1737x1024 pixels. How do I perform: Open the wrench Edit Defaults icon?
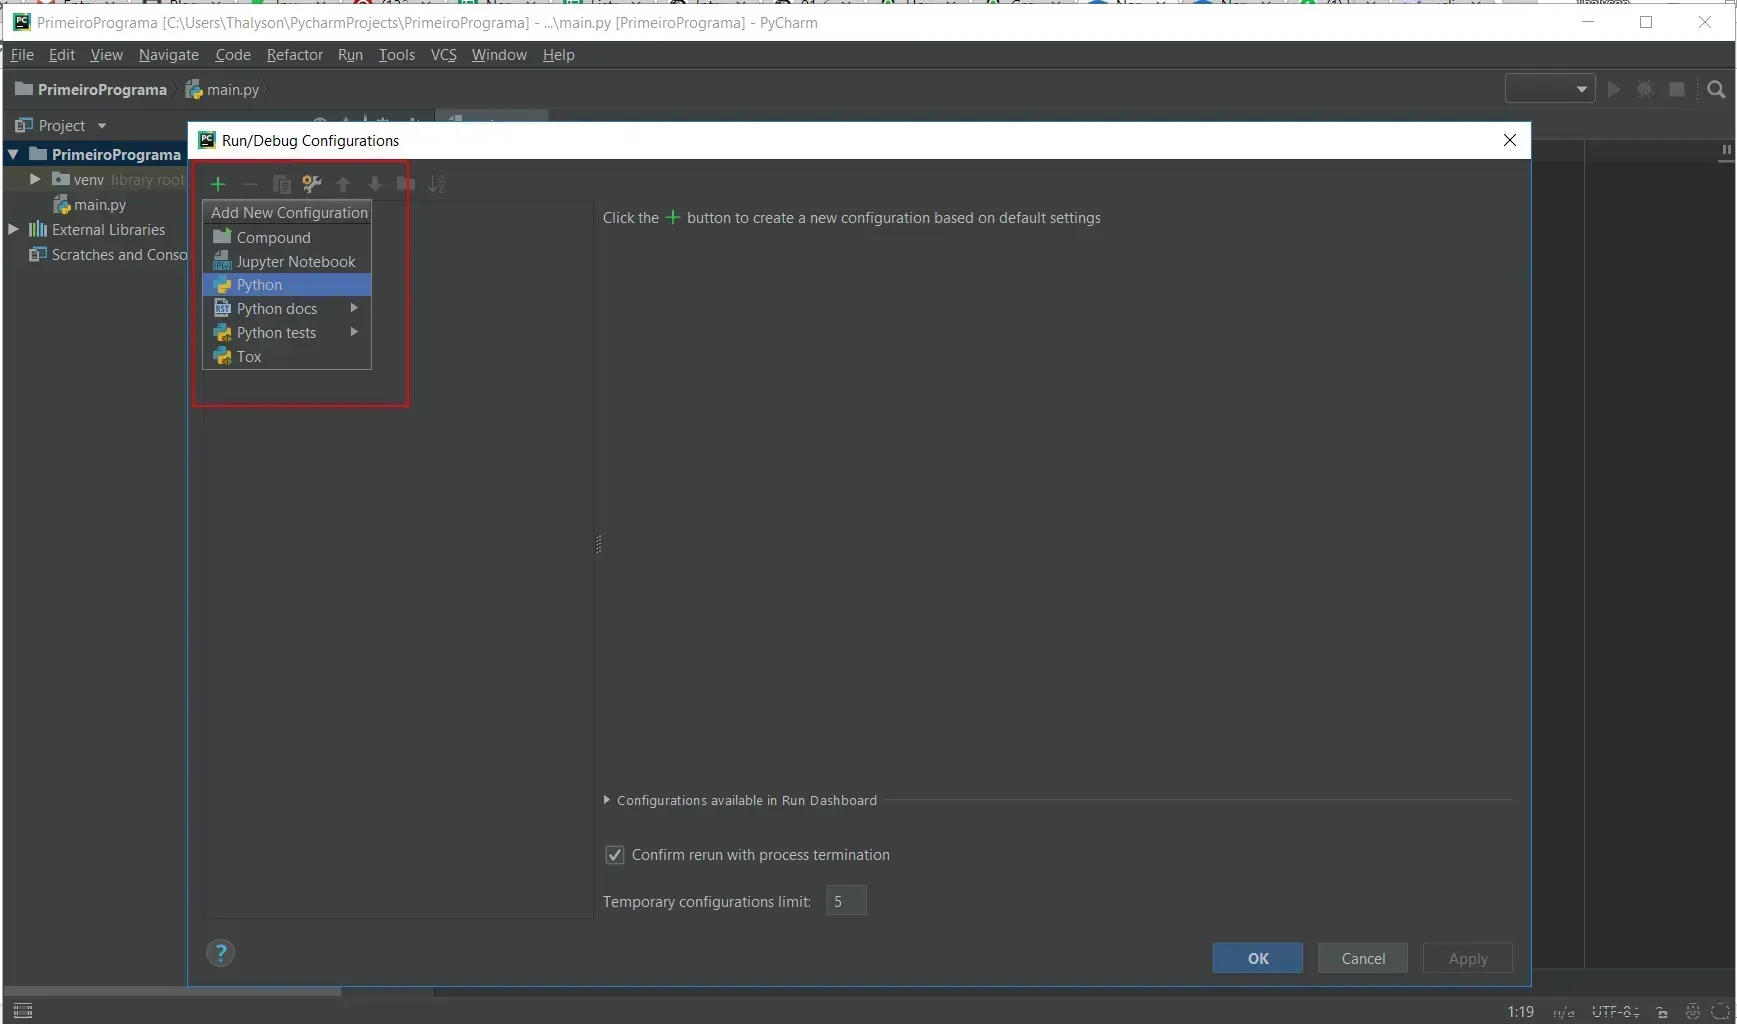coord(312,184)
